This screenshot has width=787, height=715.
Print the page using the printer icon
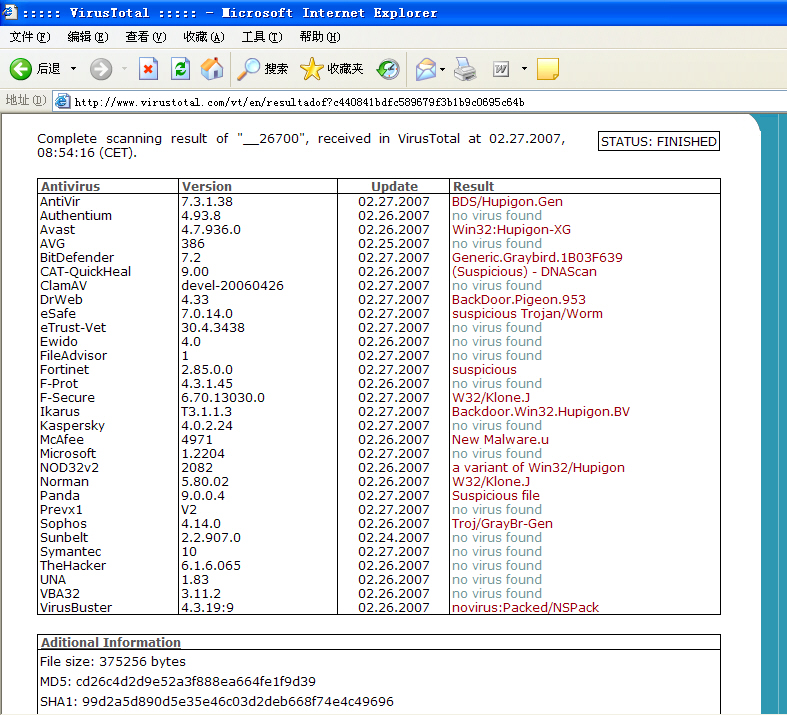point(465,69)
